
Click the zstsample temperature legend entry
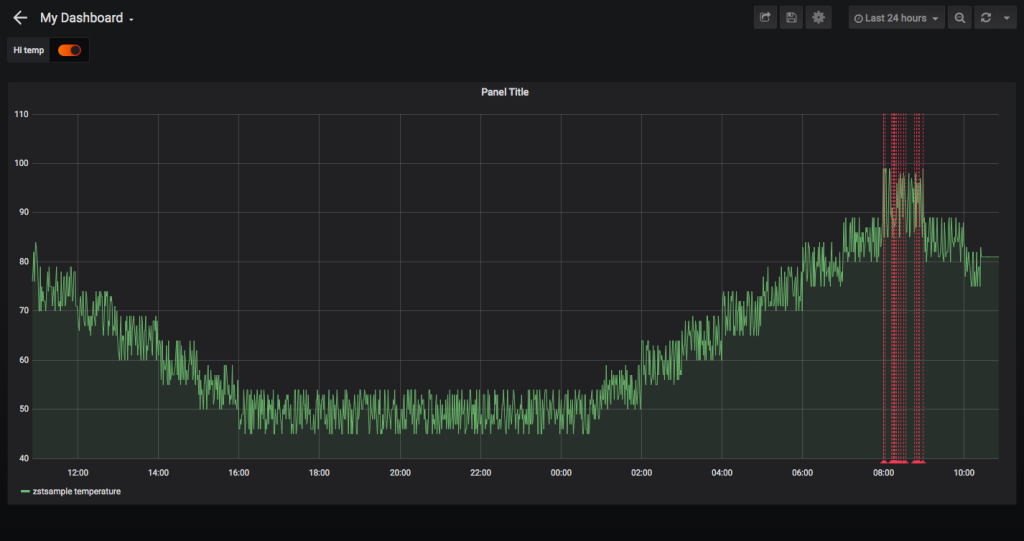pyautogui.click(x=76, y=491)
